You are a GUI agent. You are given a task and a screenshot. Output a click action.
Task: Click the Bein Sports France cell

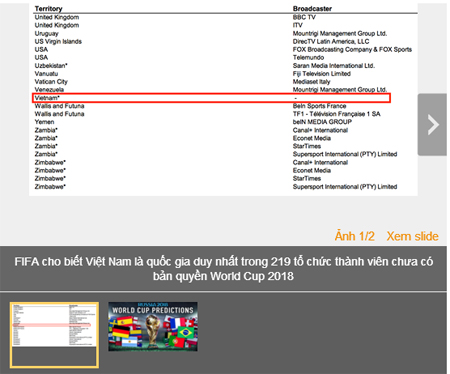319,106
